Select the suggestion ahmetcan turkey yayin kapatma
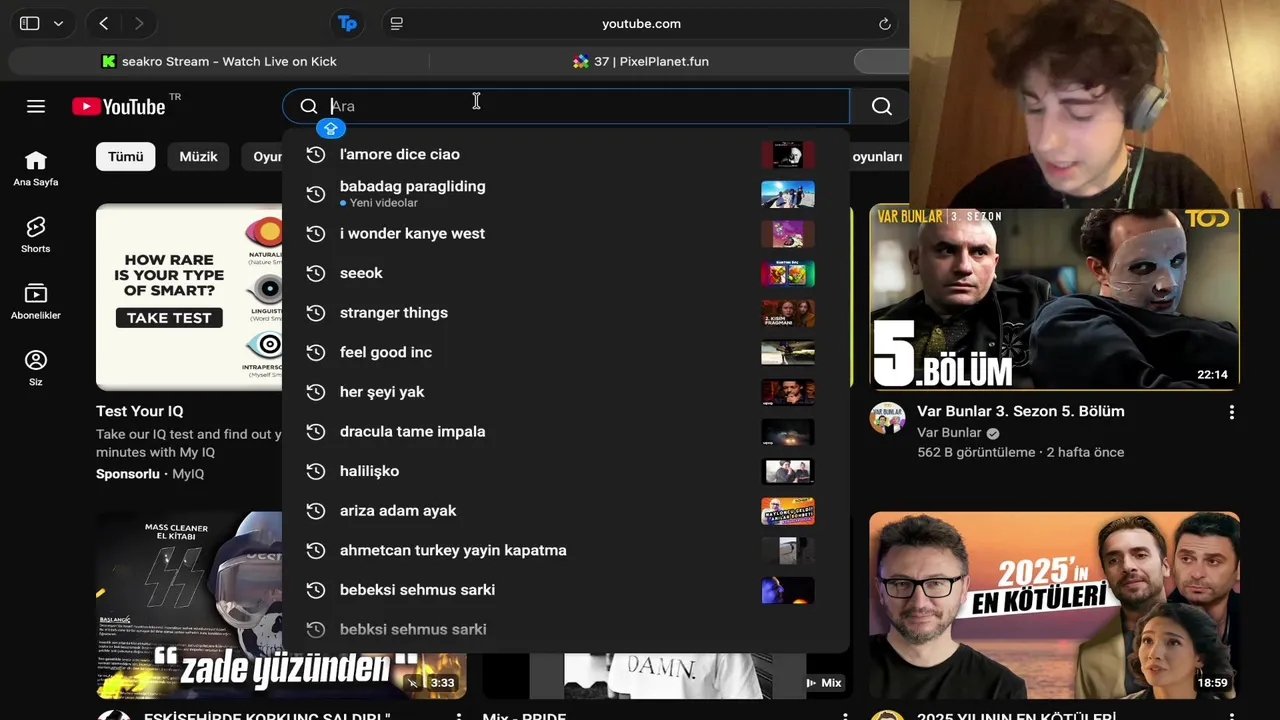1280x720 pixels. [566, 550]
